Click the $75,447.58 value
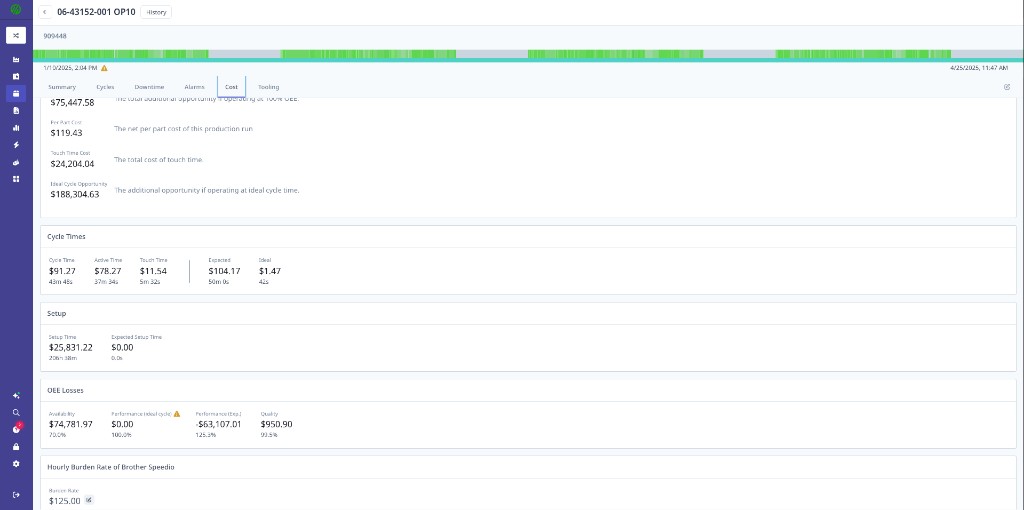Screen dimensions: 1024x510 point(72,103)
